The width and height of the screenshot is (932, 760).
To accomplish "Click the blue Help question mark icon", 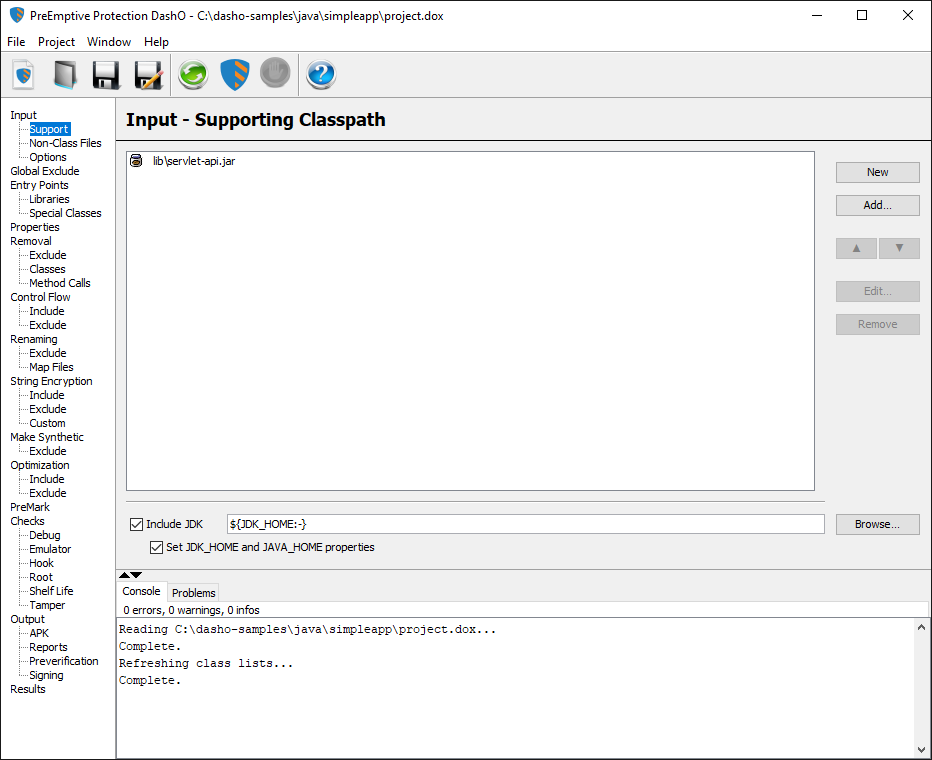I will tap(321, 75).
